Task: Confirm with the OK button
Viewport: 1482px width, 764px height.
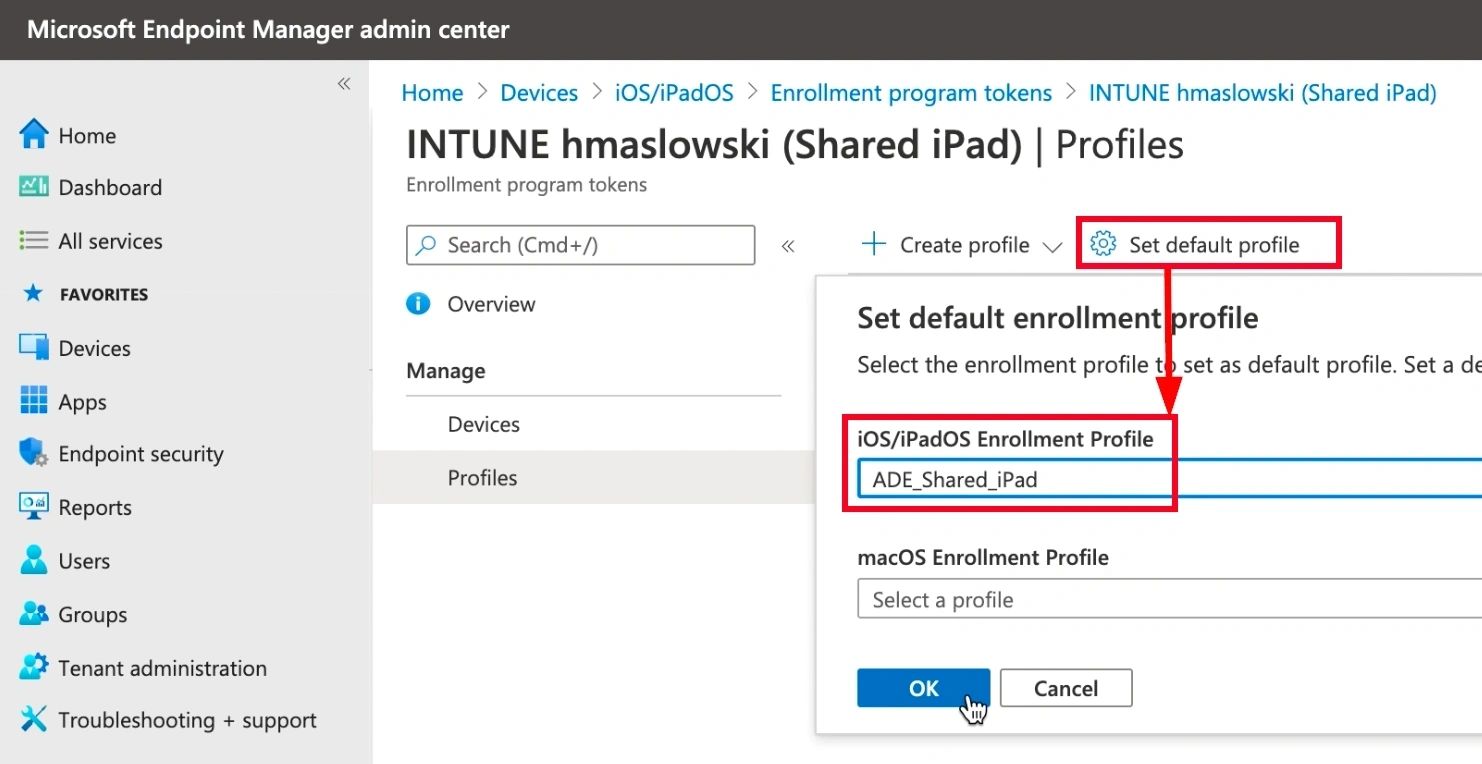Action: point(924,688)
